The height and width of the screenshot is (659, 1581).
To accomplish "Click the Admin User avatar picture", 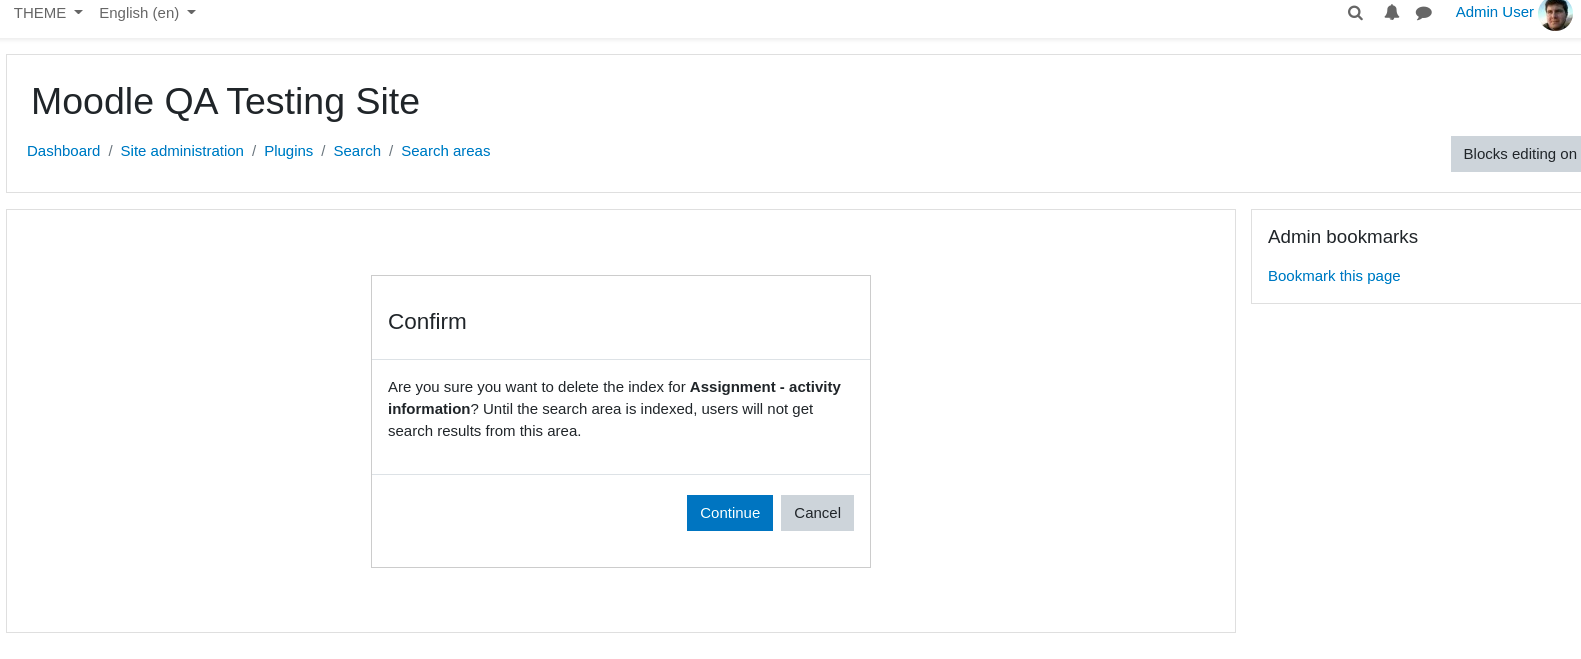I will 1556,14.
